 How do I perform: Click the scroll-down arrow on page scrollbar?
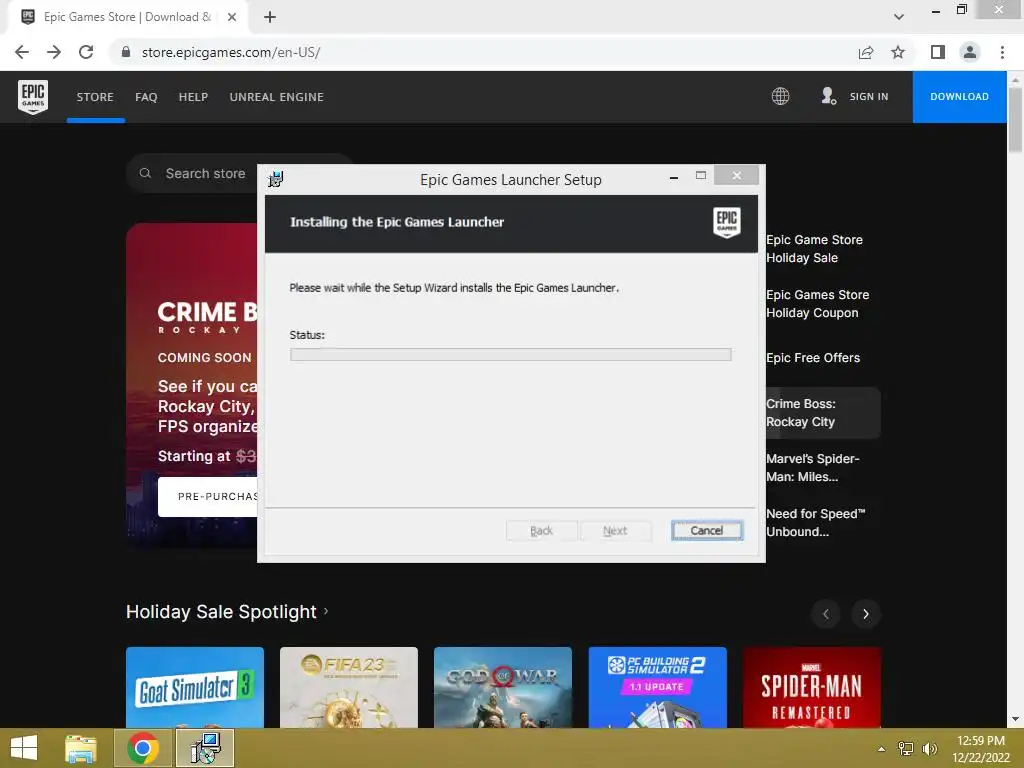point(1015,719)
